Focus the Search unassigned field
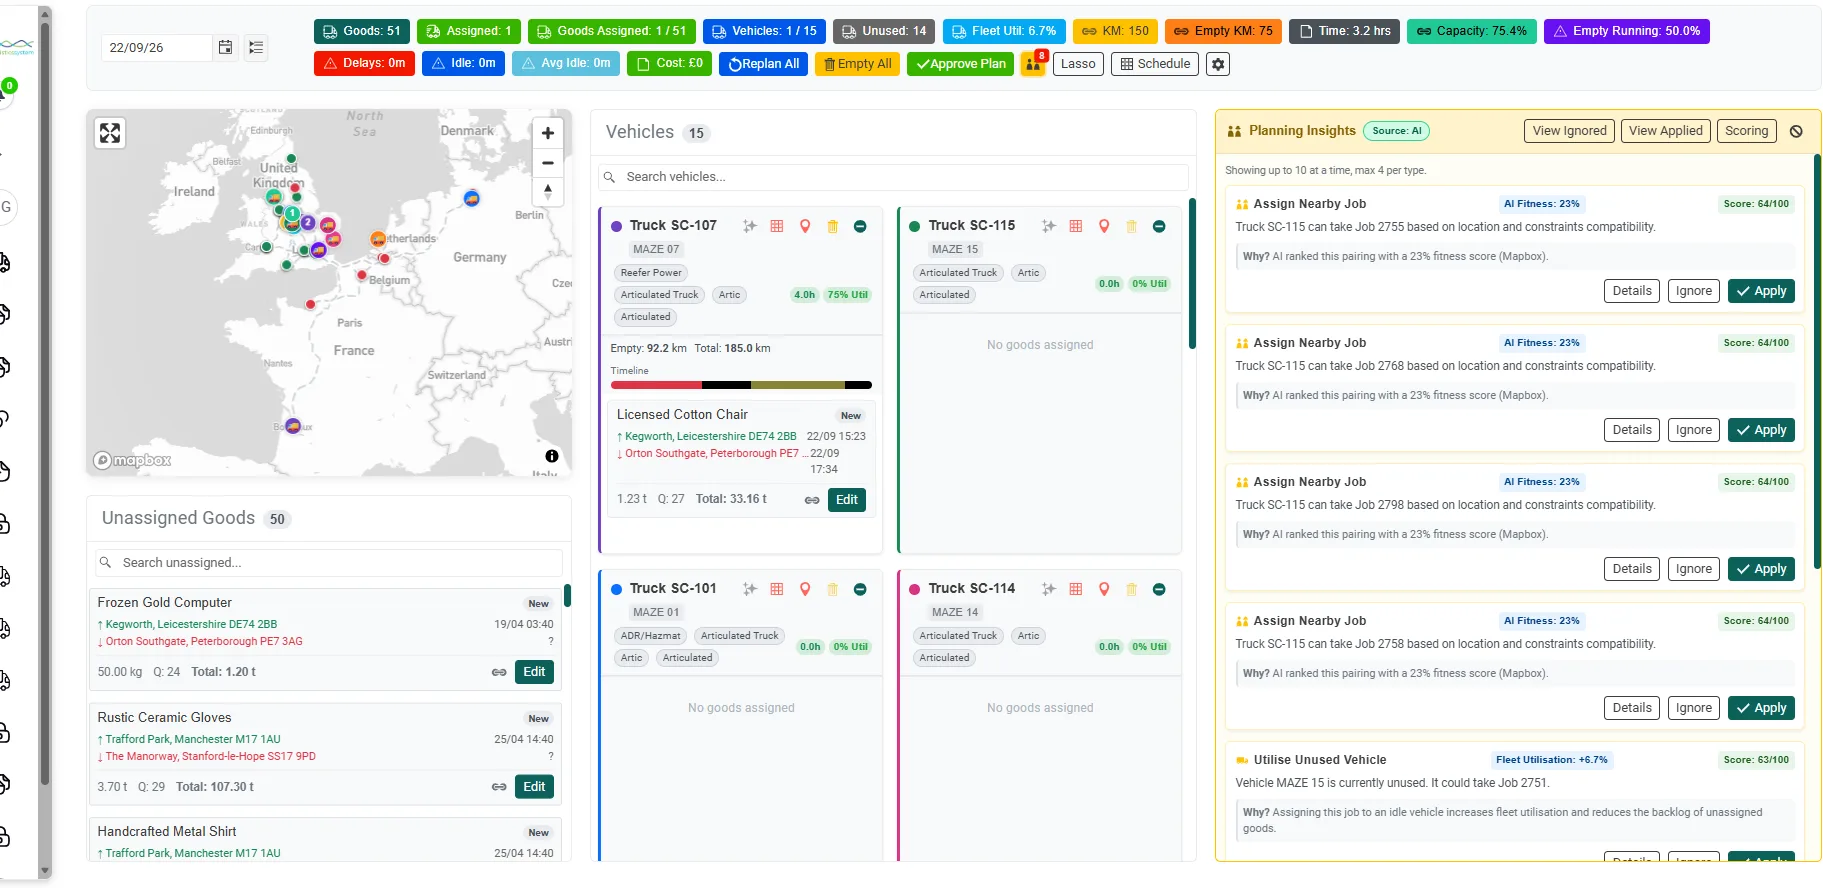The image size is (1823, 888). pyautogui.click(x=329, y=563)
